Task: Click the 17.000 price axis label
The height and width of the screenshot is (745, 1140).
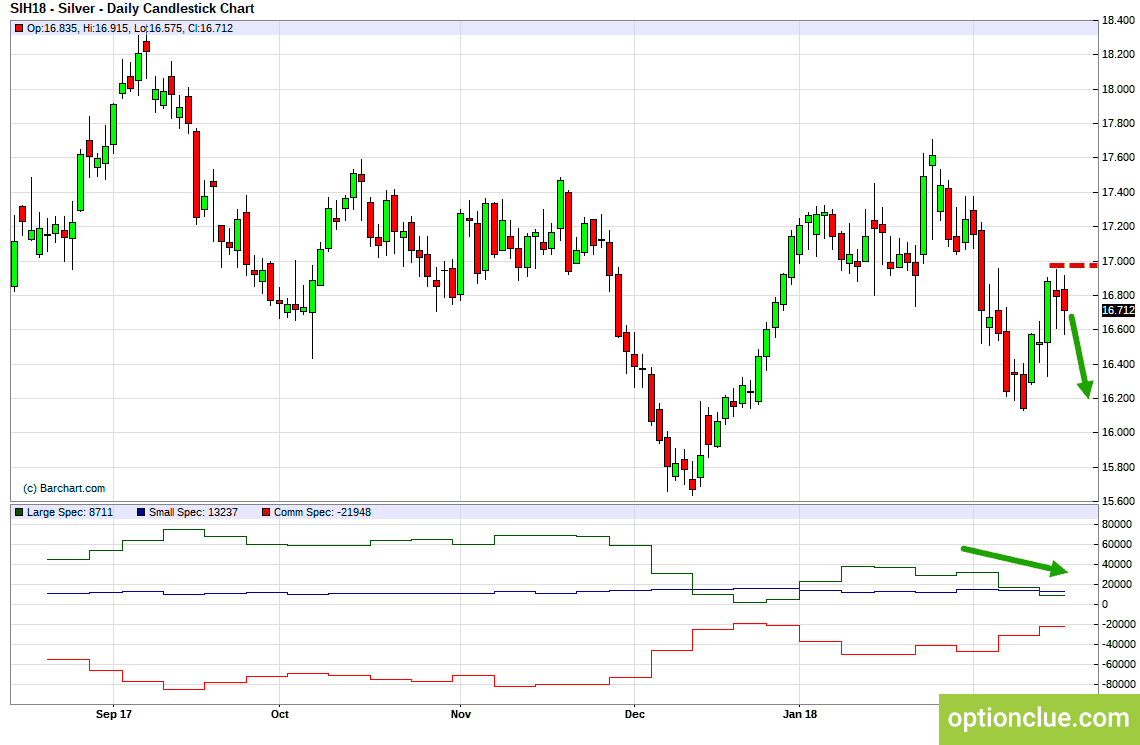Action: click(x=1119, y=261)
